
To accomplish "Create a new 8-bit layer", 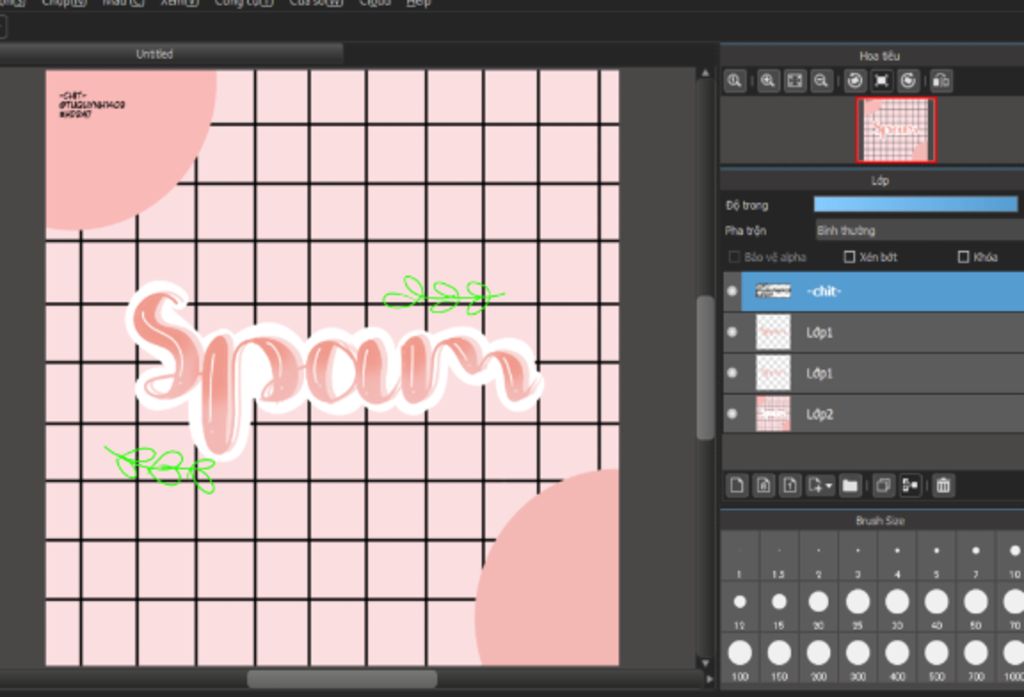I will click(x=764, y=485).
